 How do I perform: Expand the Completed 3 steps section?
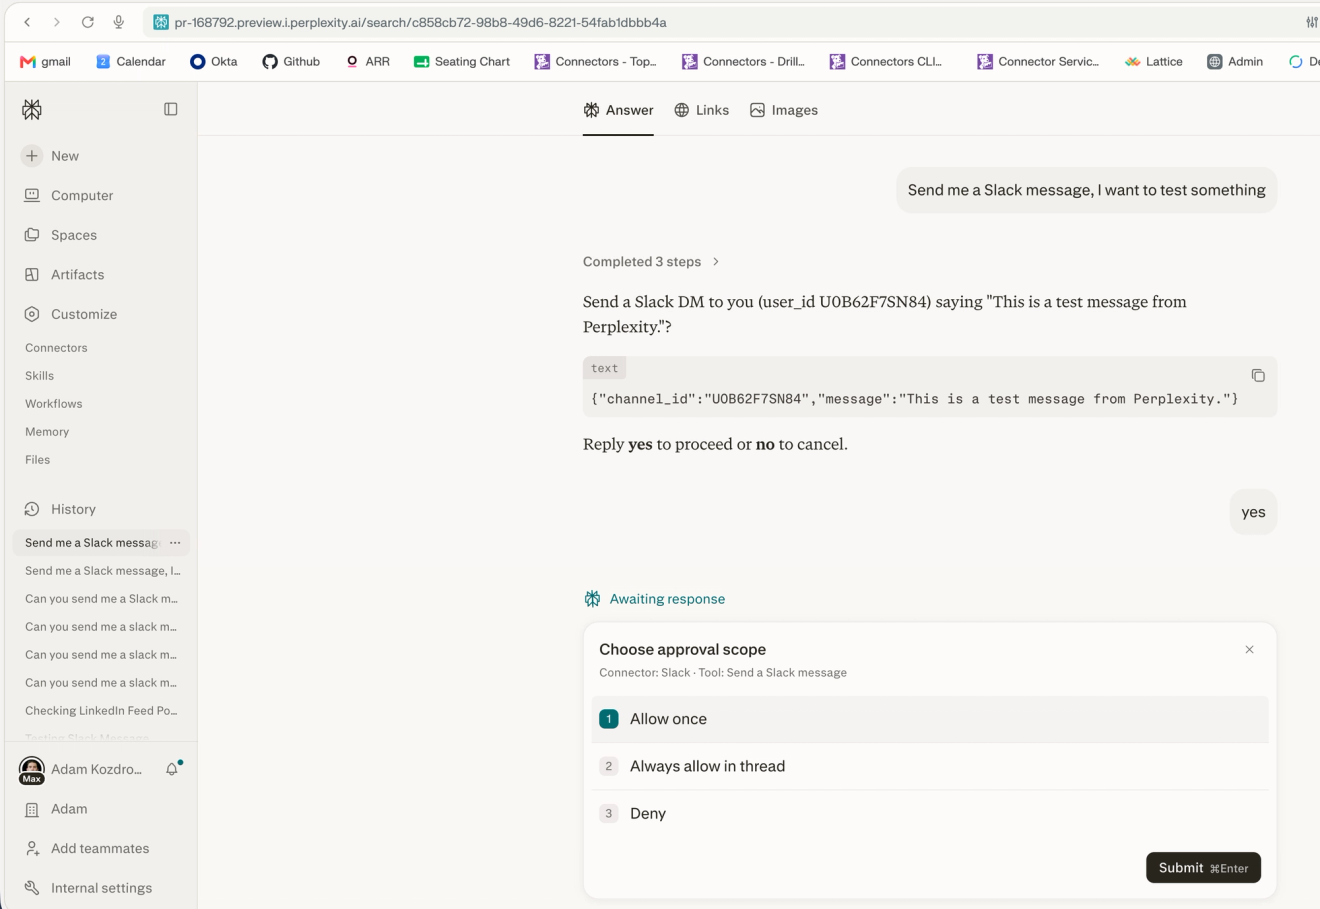click(651, 262)
